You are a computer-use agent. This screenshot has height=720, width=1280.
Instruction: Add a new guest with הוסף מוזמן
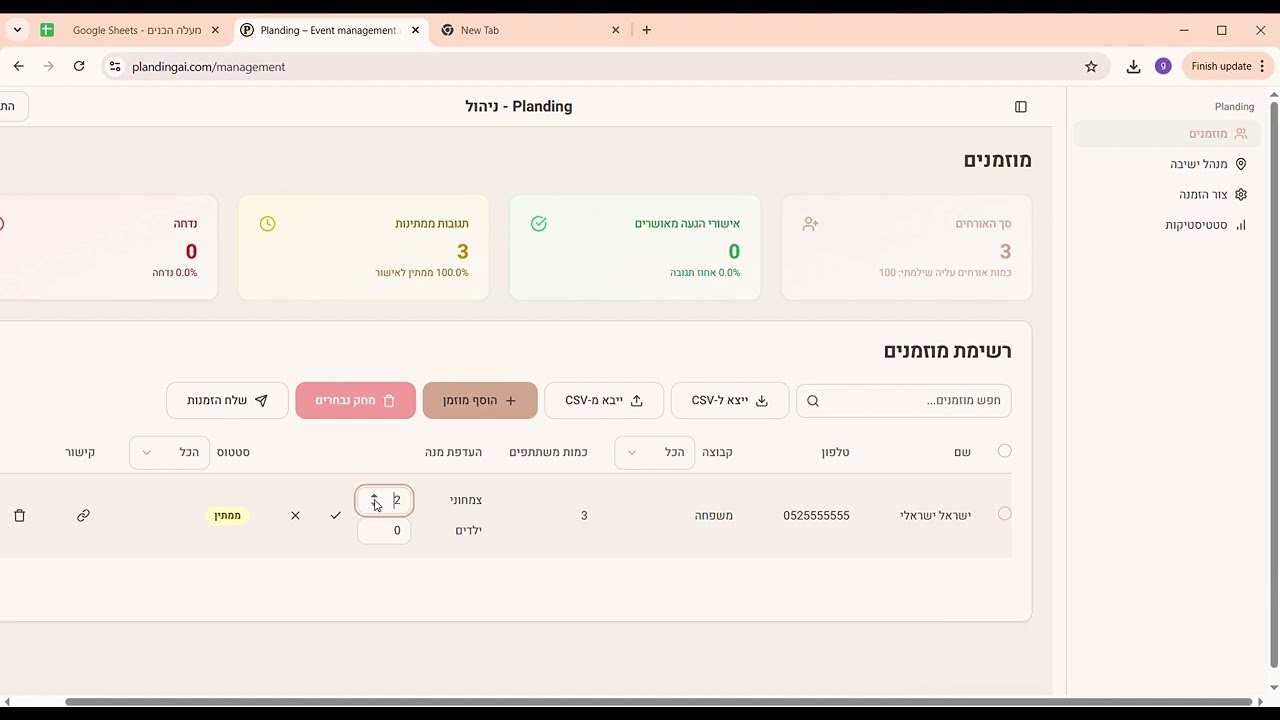tap(480, 401)
